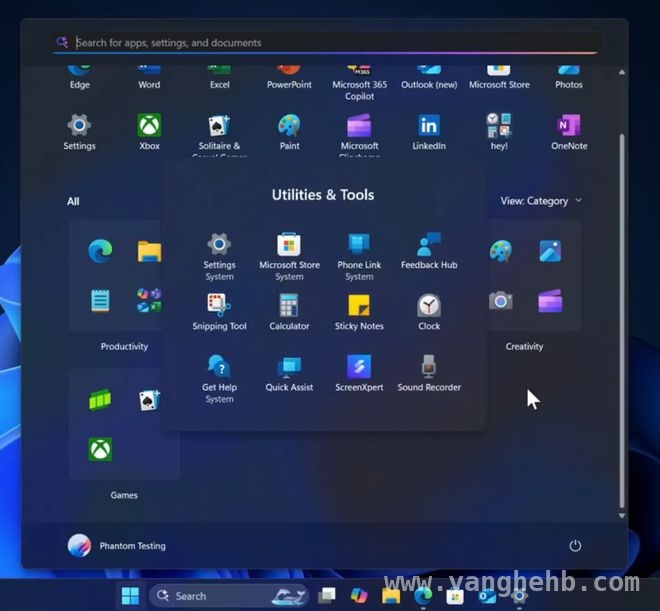This screenshot has width=660, height=611.
Task: Expand the Creativity category group
Action: click(524, 346)
